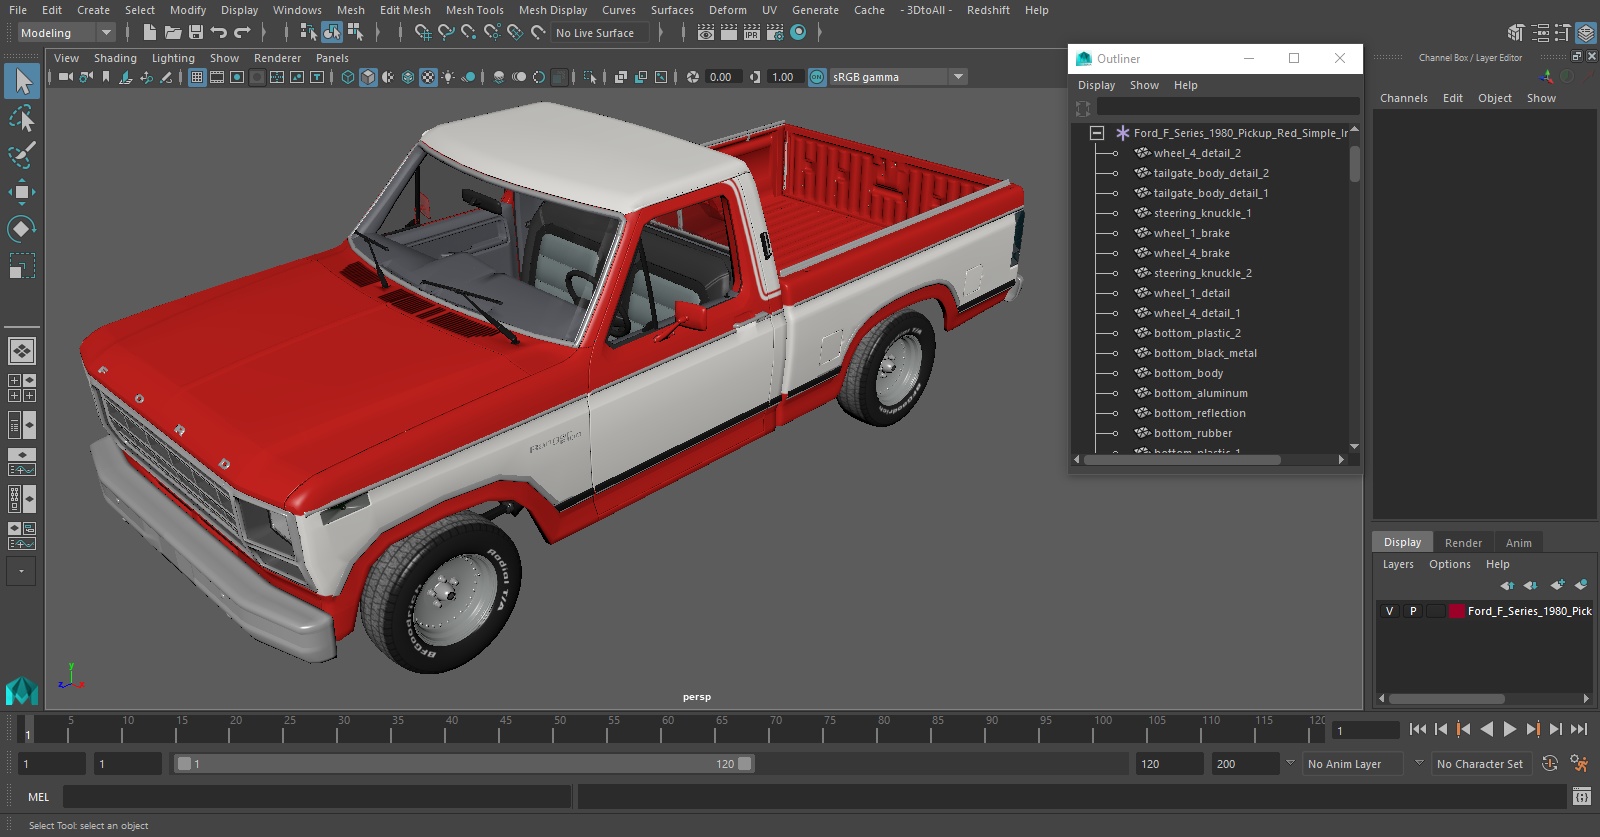Toggle the viewport grid display
This screenshot has width=1600, height=837.
(197, 77)
